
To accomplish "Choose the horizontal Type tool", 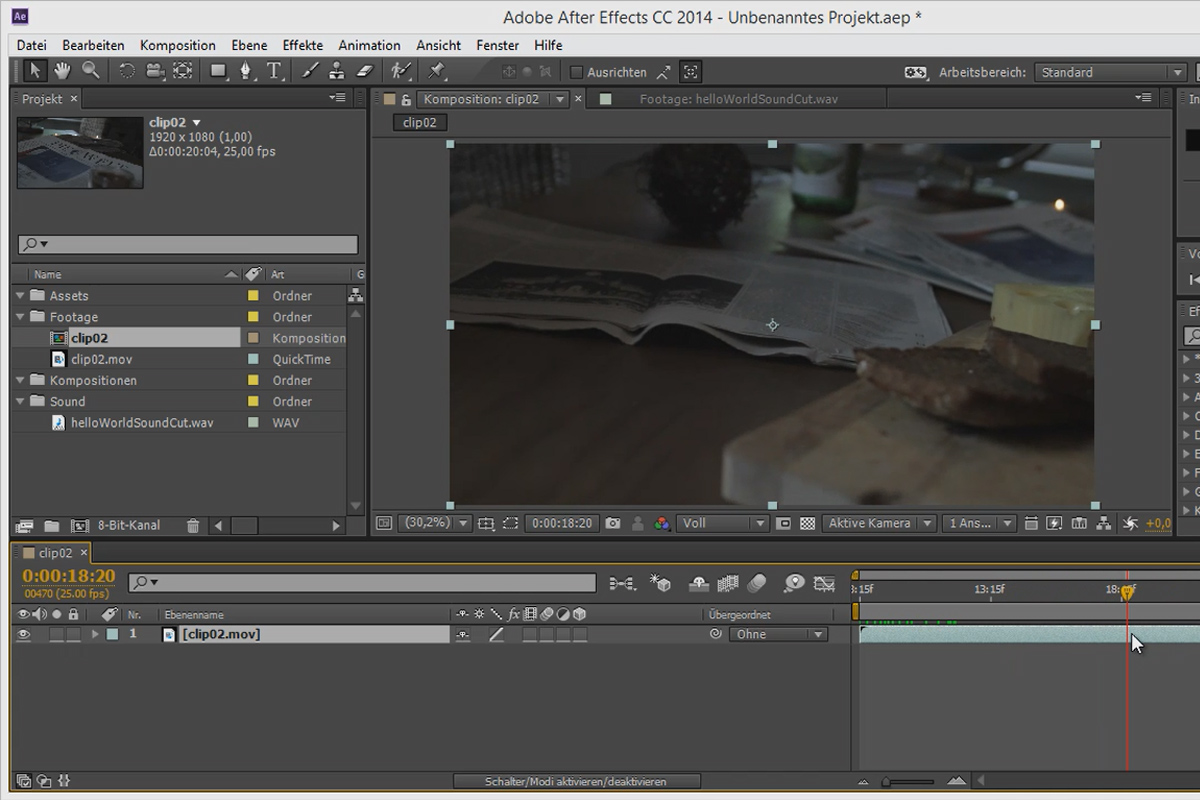I will click(274, 70).
